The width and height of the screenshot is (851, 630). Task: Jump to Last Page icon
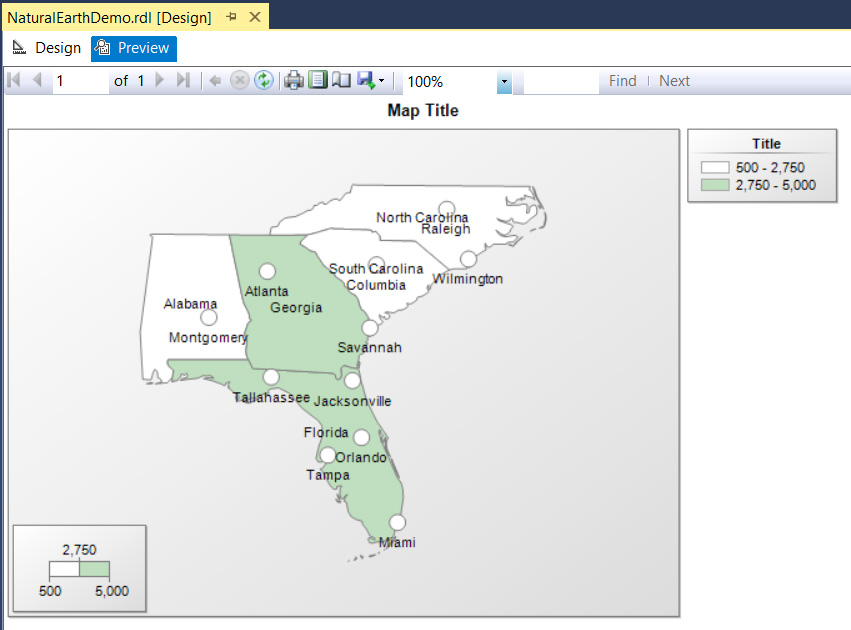coord(183,81)
